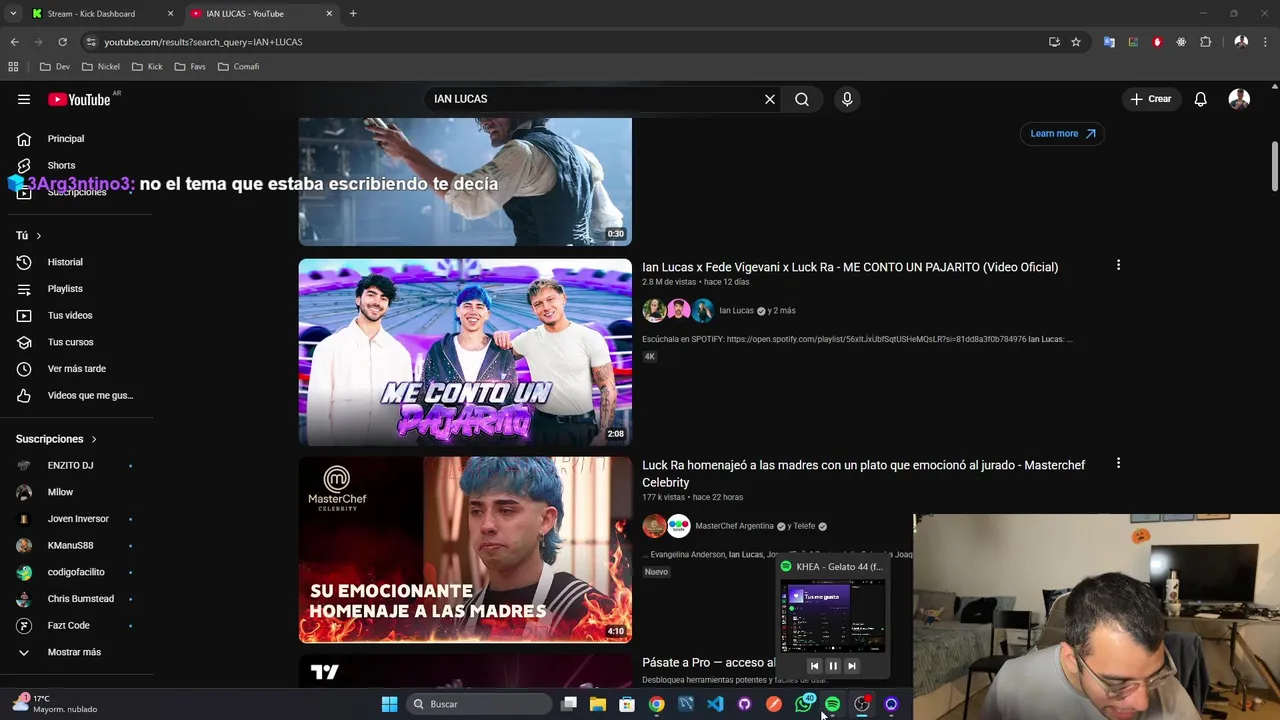This screenshot has width=1280, height=720.
Task: Open the 0:30 ad video thumbnail
Action: tap(465, 181)
